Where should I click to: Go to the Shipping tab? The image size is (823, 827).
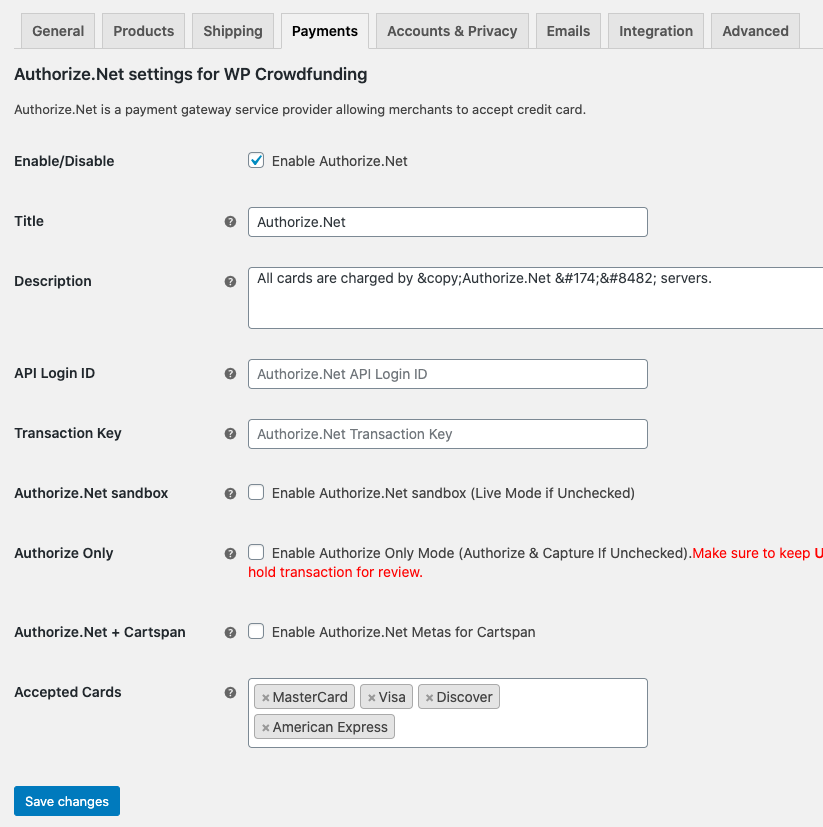point(233,31)
